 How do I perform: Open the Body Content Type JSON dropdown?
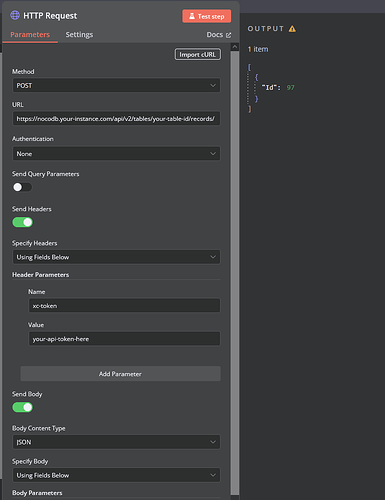click(x=116, y=442)
